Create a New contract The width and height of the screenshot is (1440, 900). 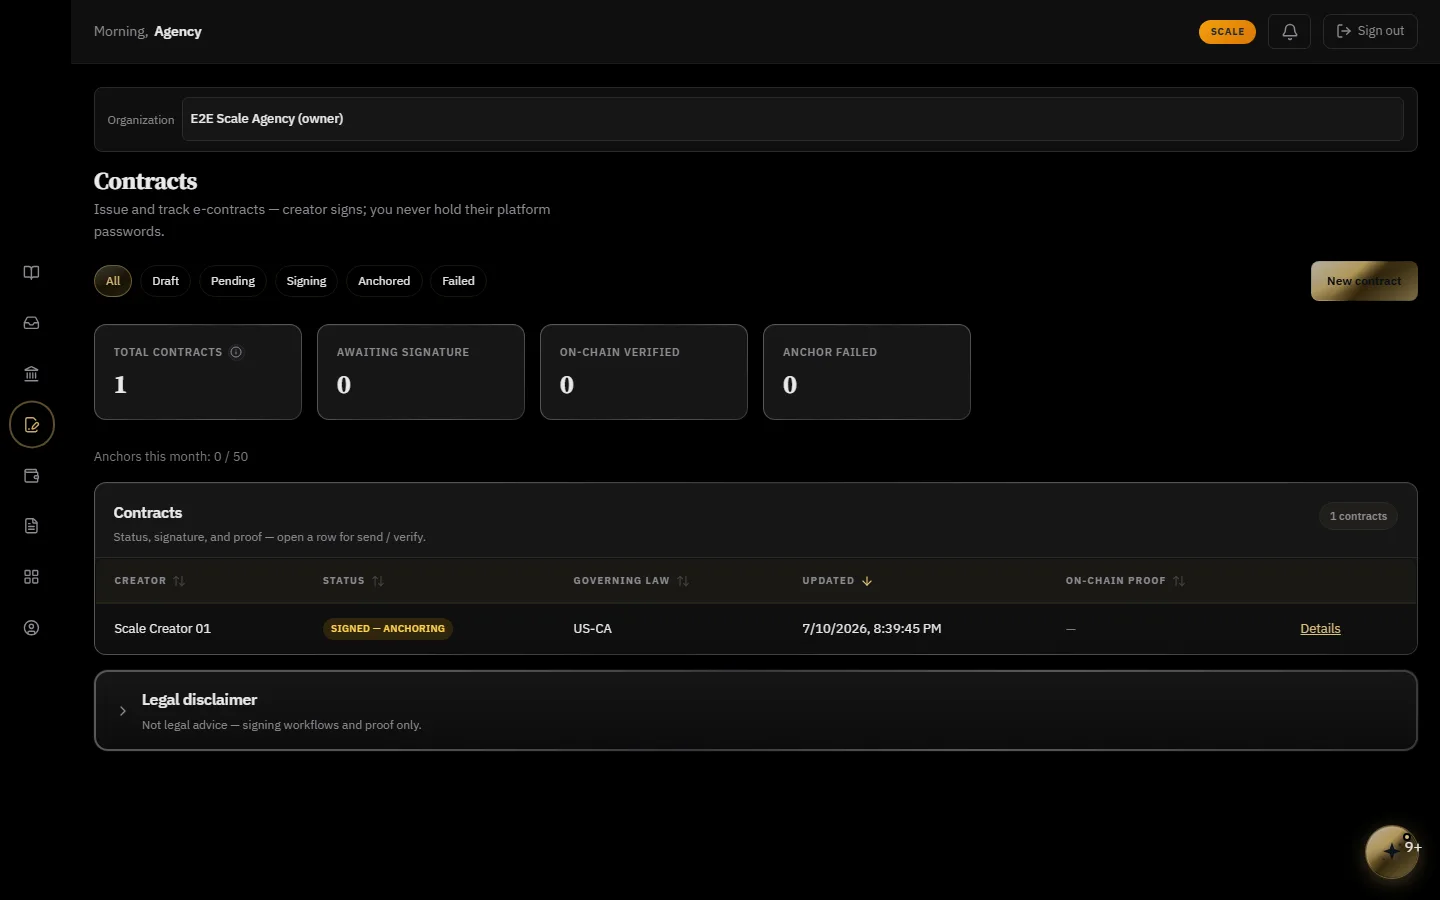click(1364, 281)
